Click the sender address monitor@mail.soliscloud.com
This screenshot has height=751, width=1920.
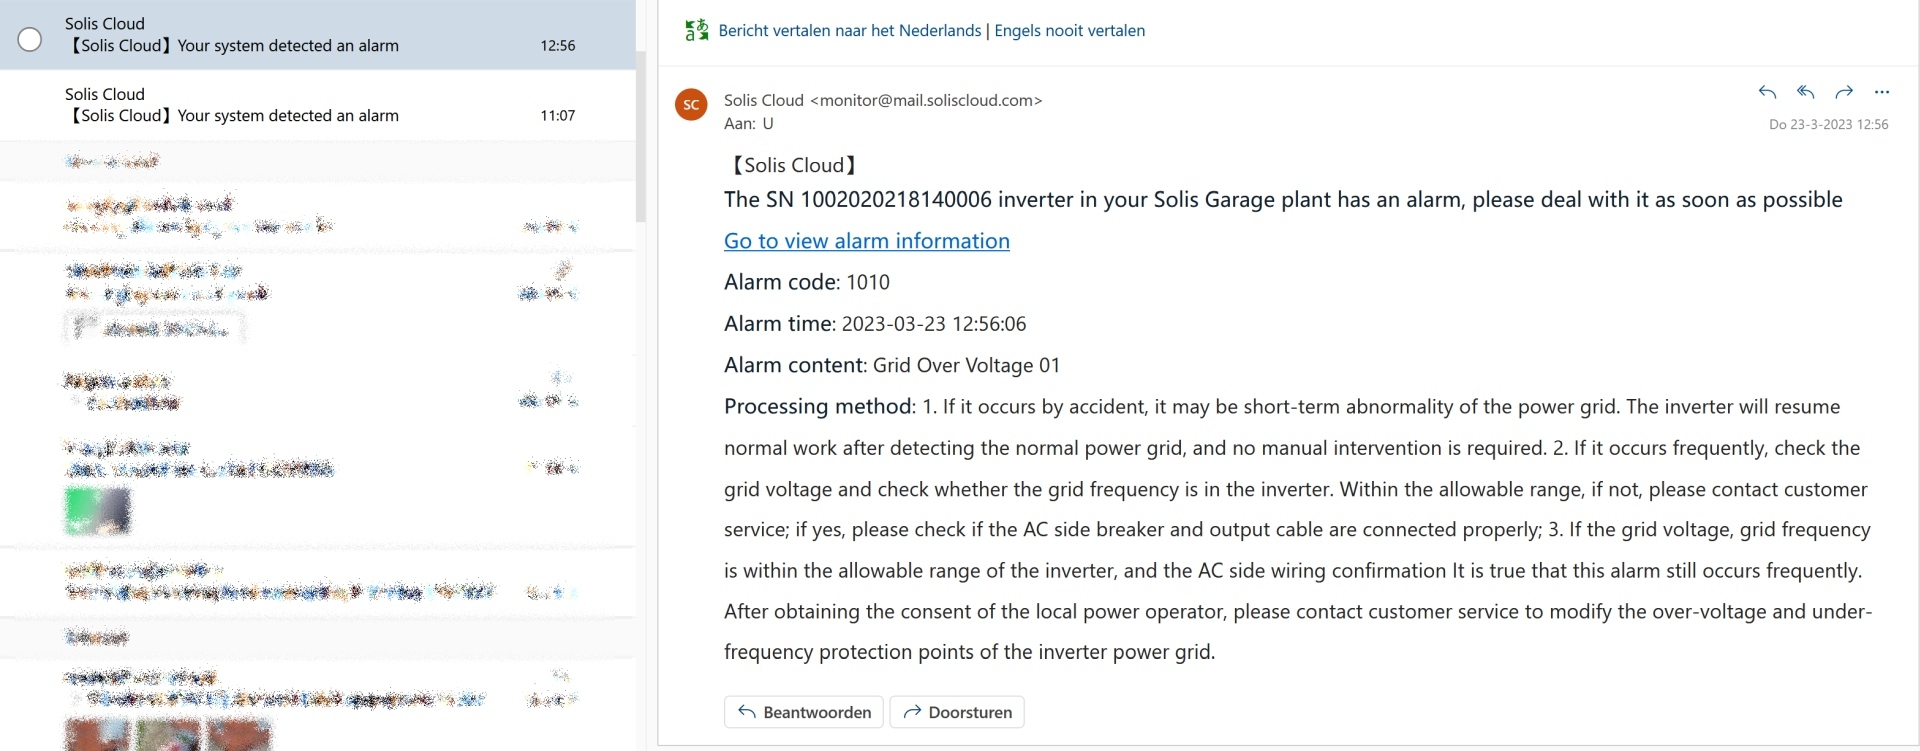930,100
